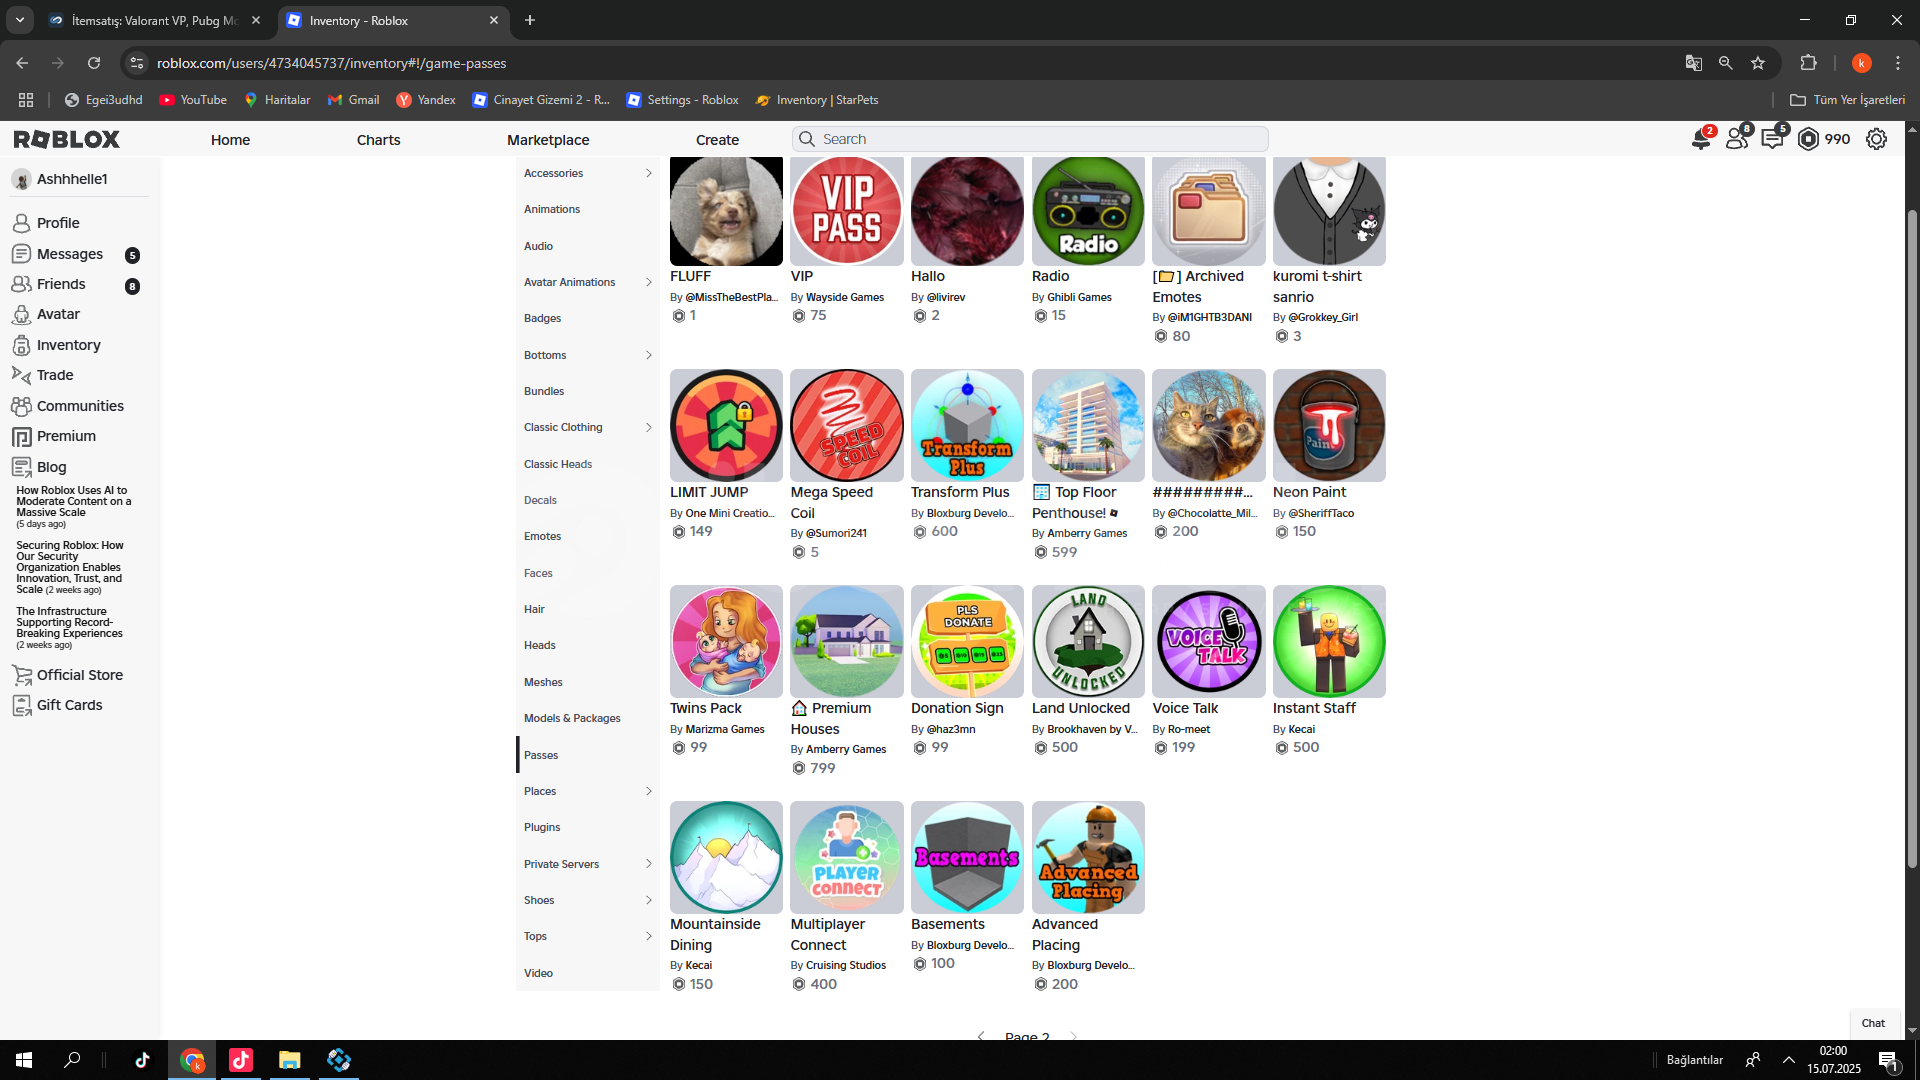Open the Cruising Studios creator link
This screenshot has height=1080, width=1920.
click(x=846, y=965)
